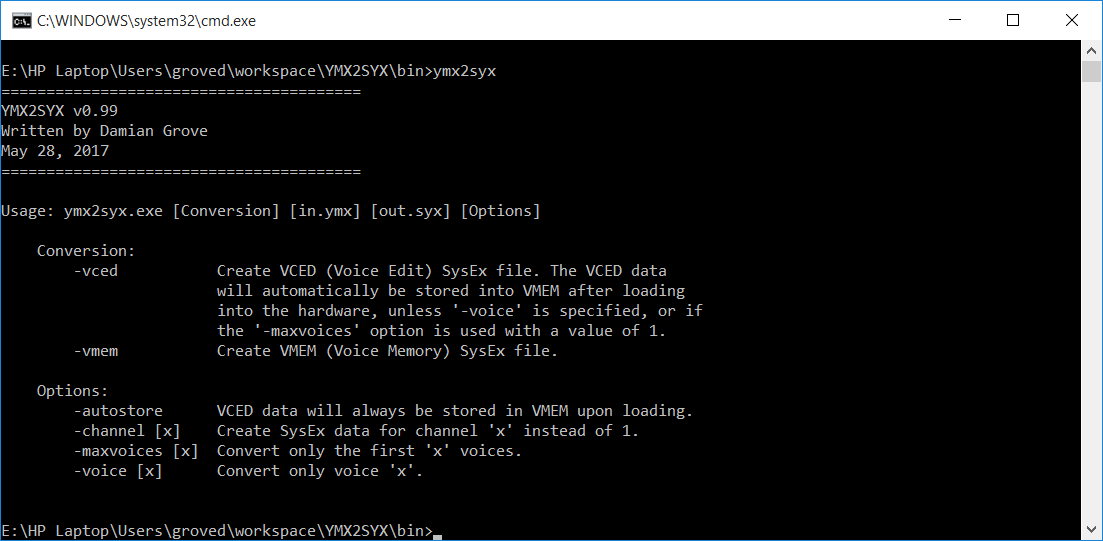Click the 'Conversion:' section heading
The image size is (1103, 541).
click(x=86, y=251)
